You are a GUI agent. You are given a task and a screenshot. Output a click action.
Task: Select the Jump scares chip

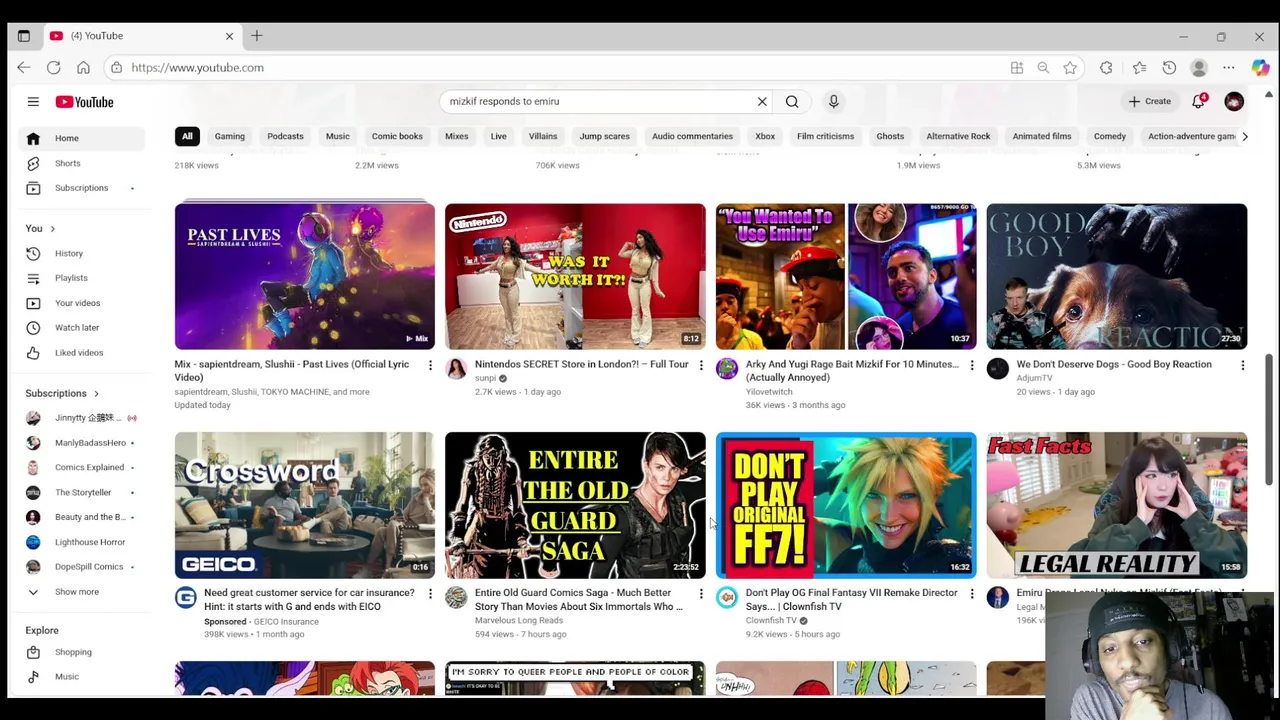coord(605,136)
